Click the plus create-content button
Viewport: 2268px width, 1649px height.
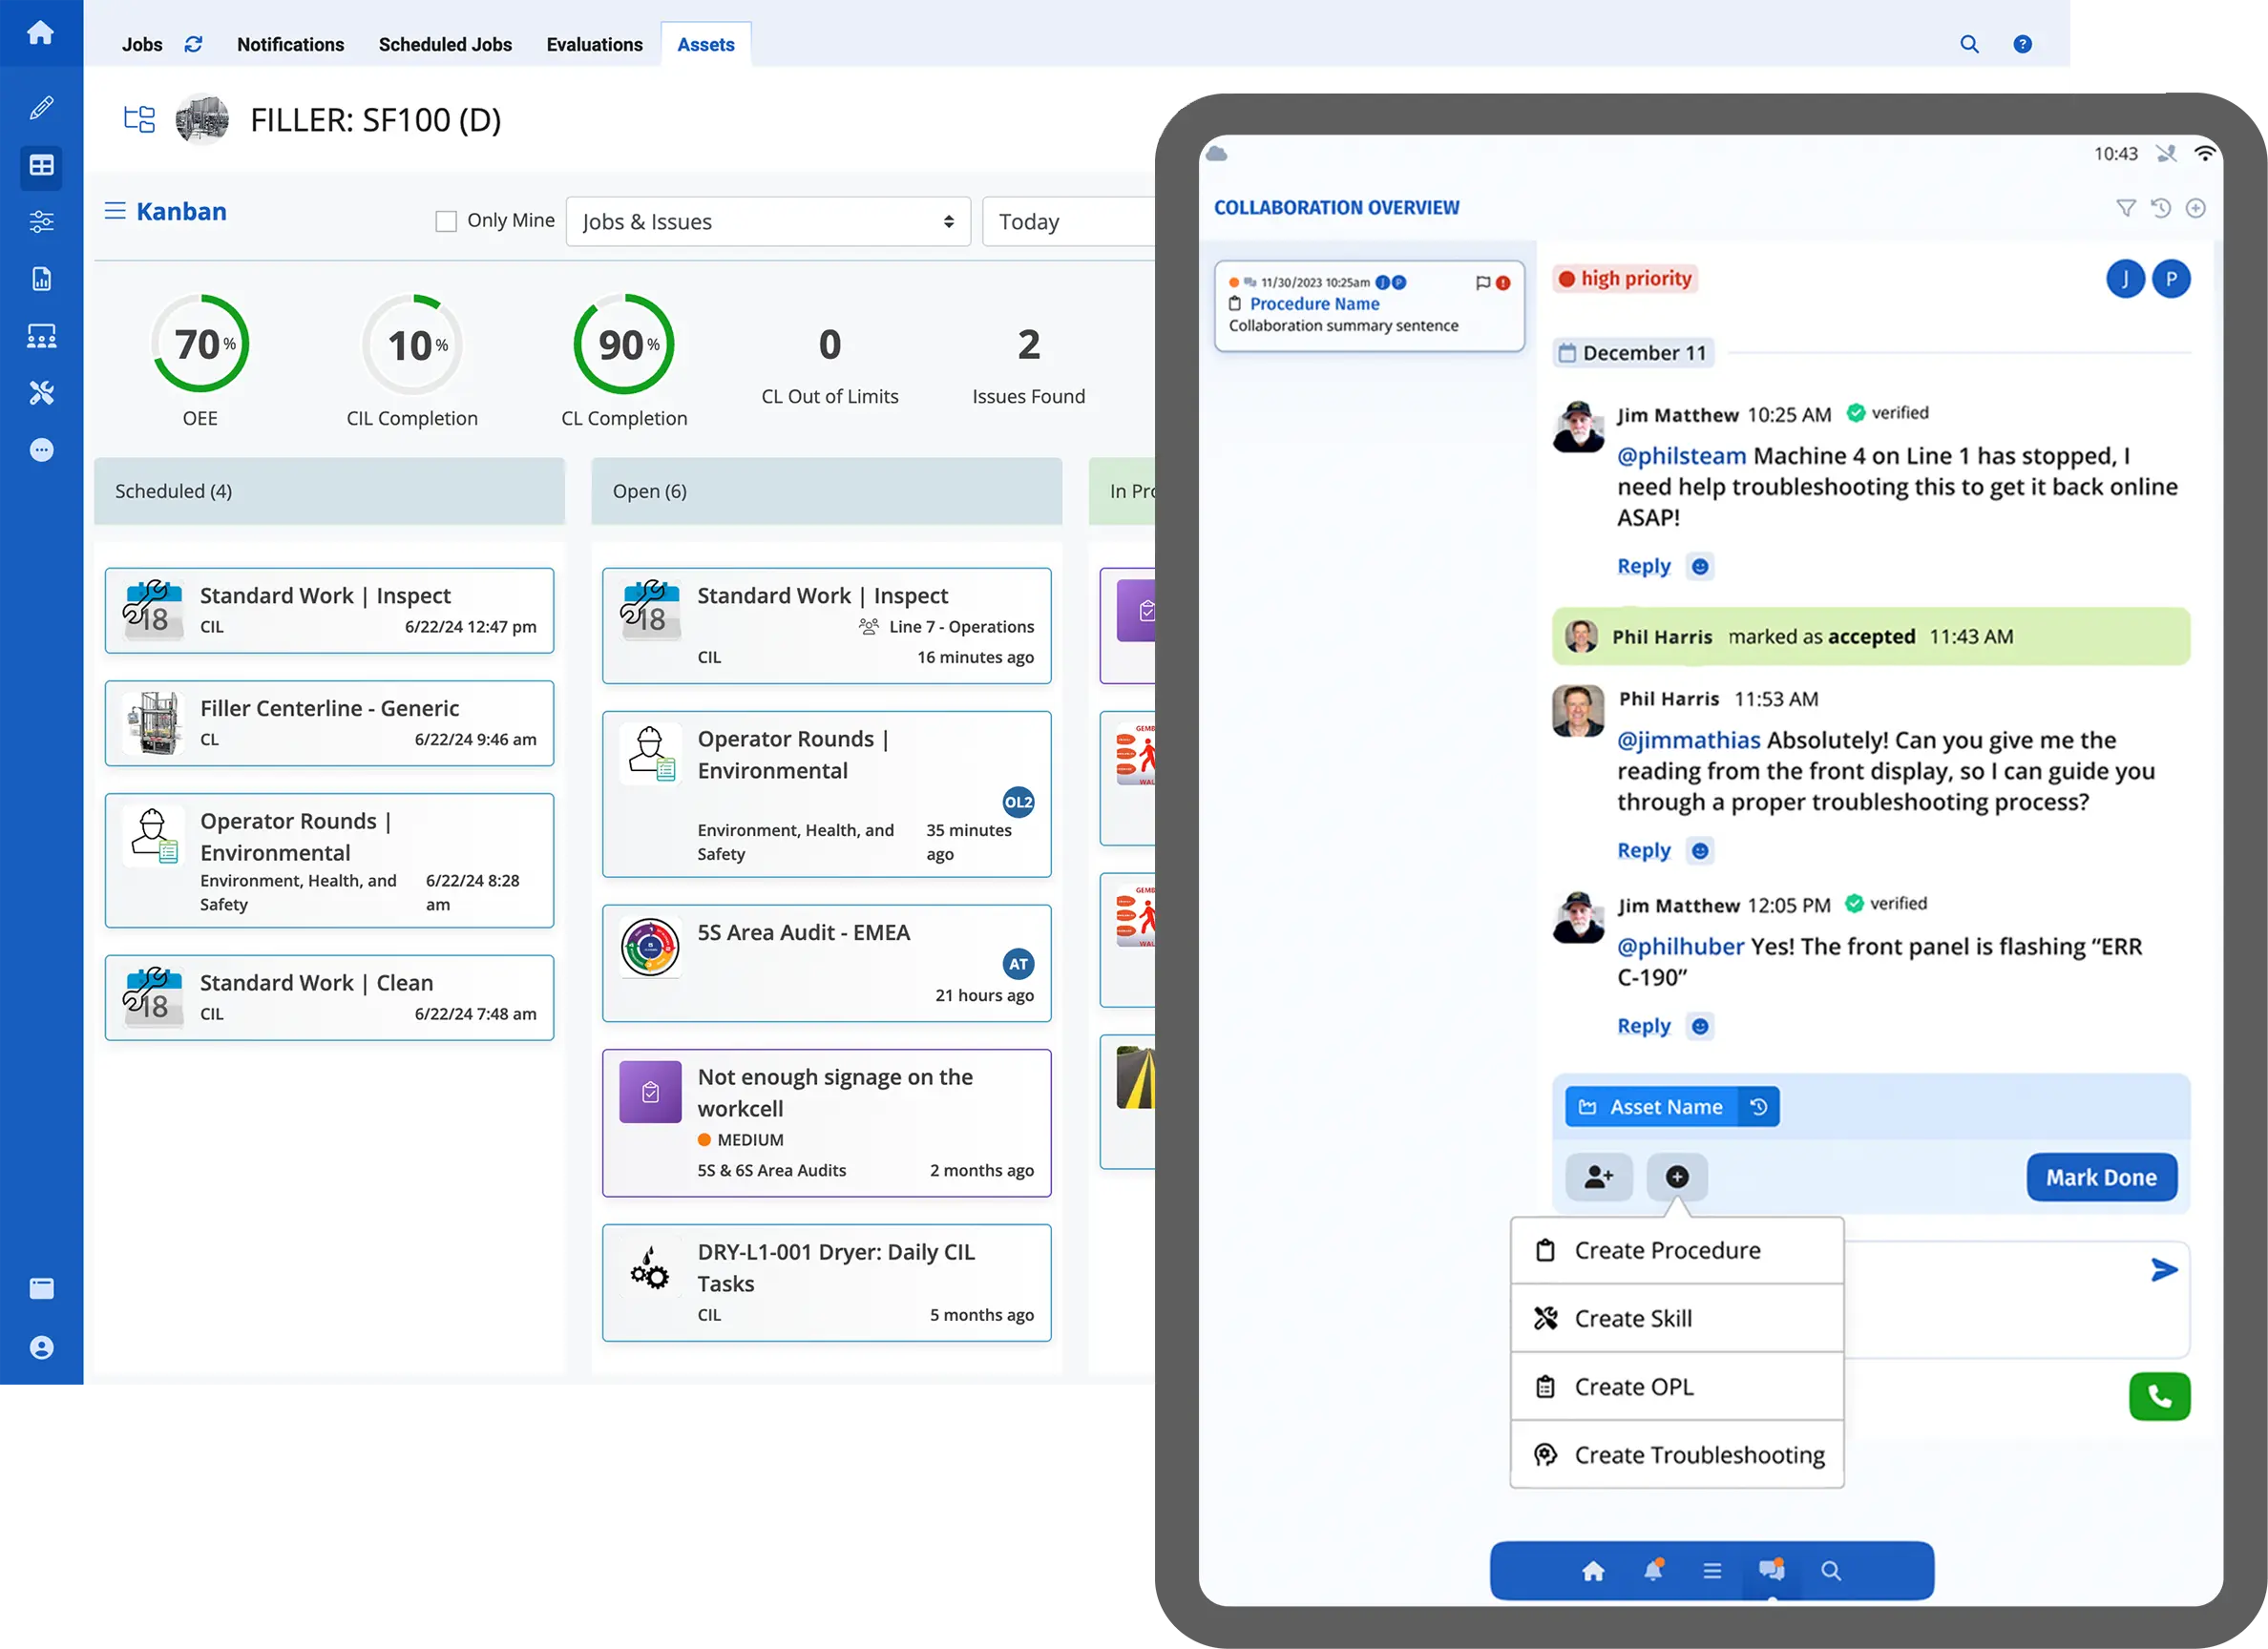click(x=1677, y=1177)
